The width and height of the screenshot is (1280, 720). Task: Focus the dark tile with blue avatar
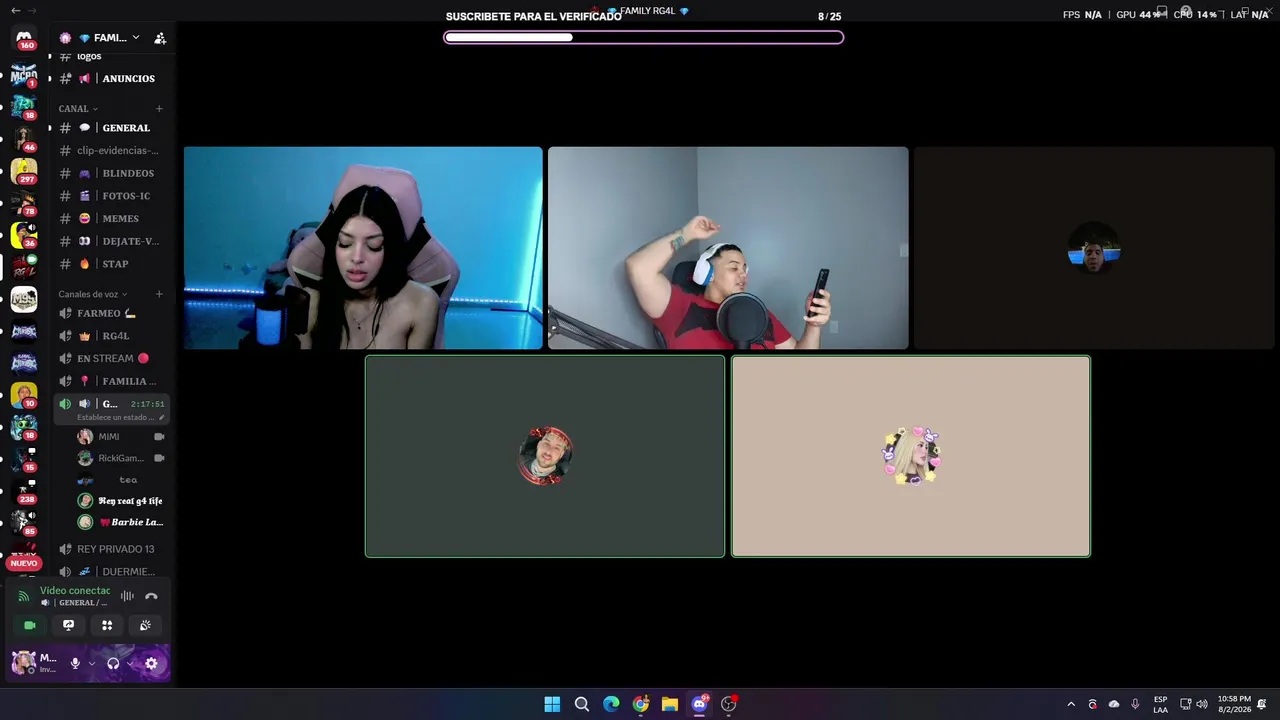point(1094,248)
